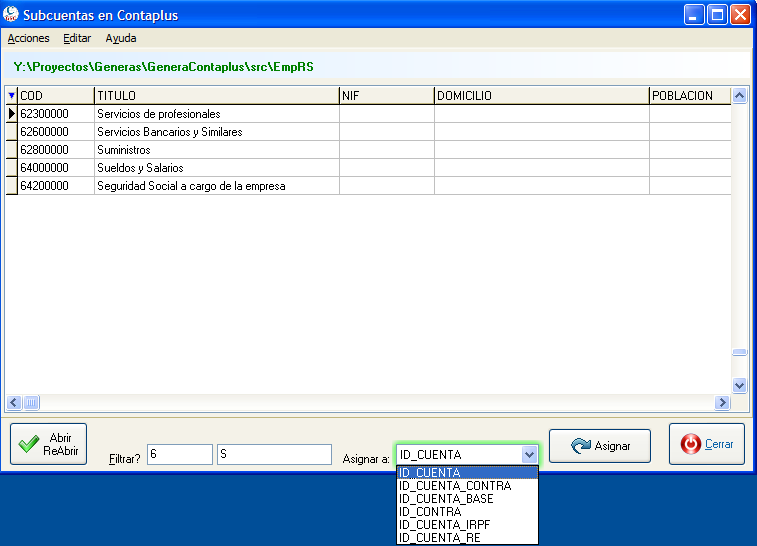This screenshot has height=546, width=757.
Task: Minimize the Subcuentas en Contaplus window
Action: (x=694, y=14)
